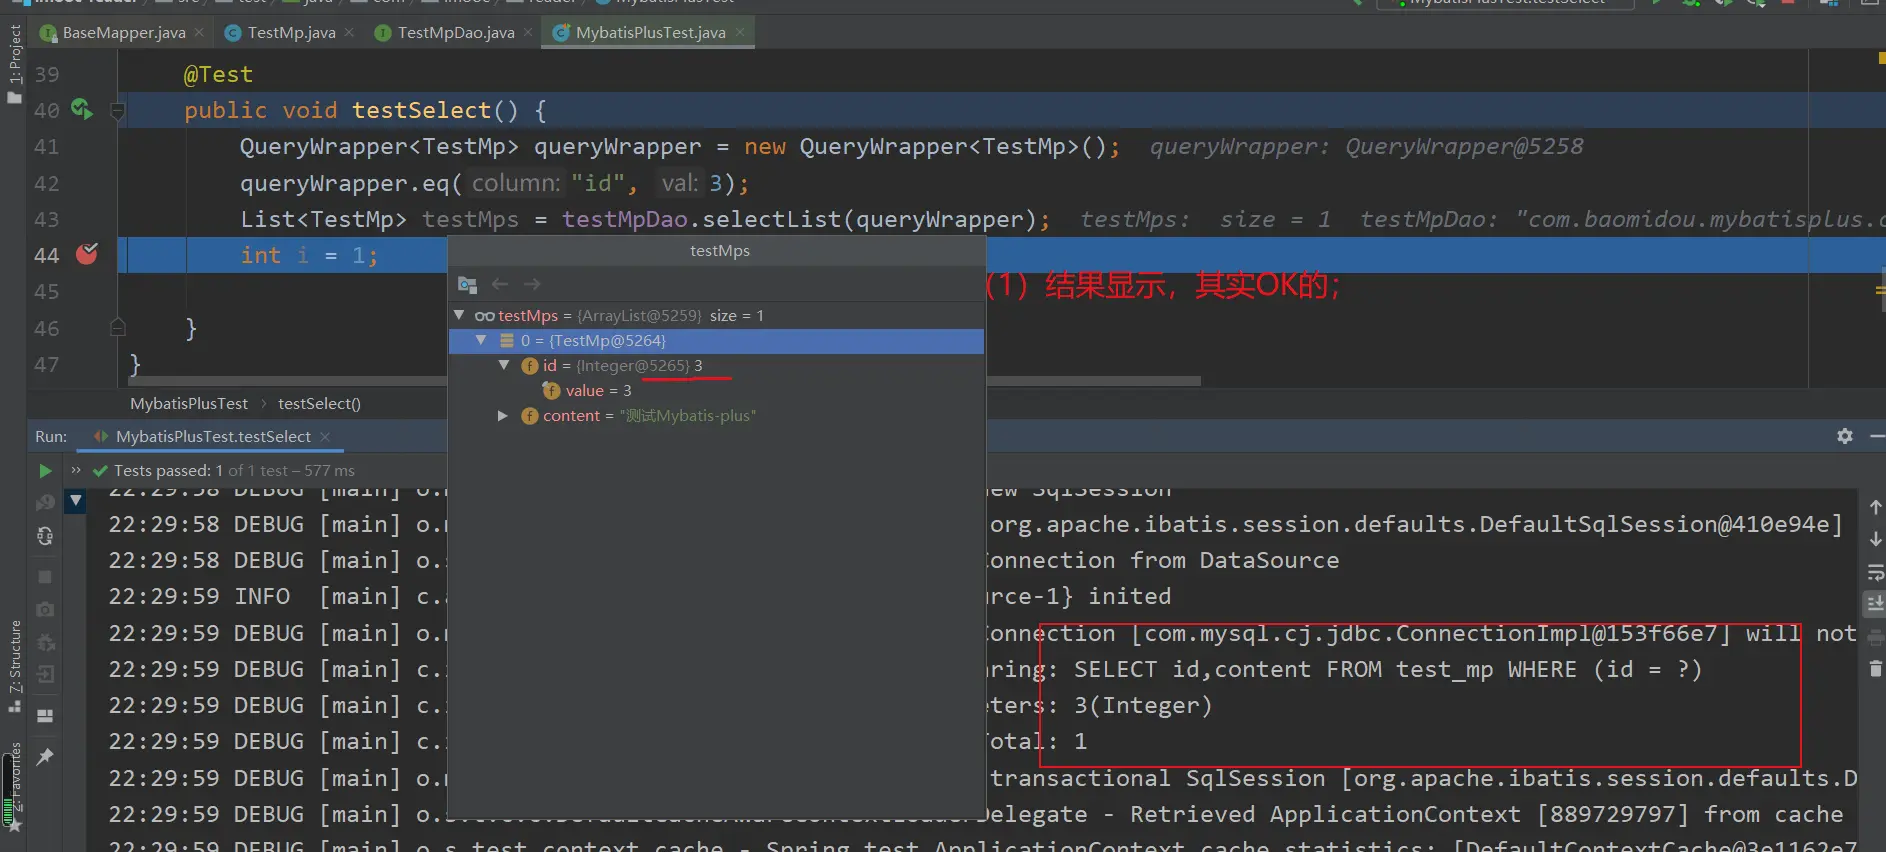Click testSelect() in the breadcrumb bar
1886x852 pixels.
[x=319, y=404]
